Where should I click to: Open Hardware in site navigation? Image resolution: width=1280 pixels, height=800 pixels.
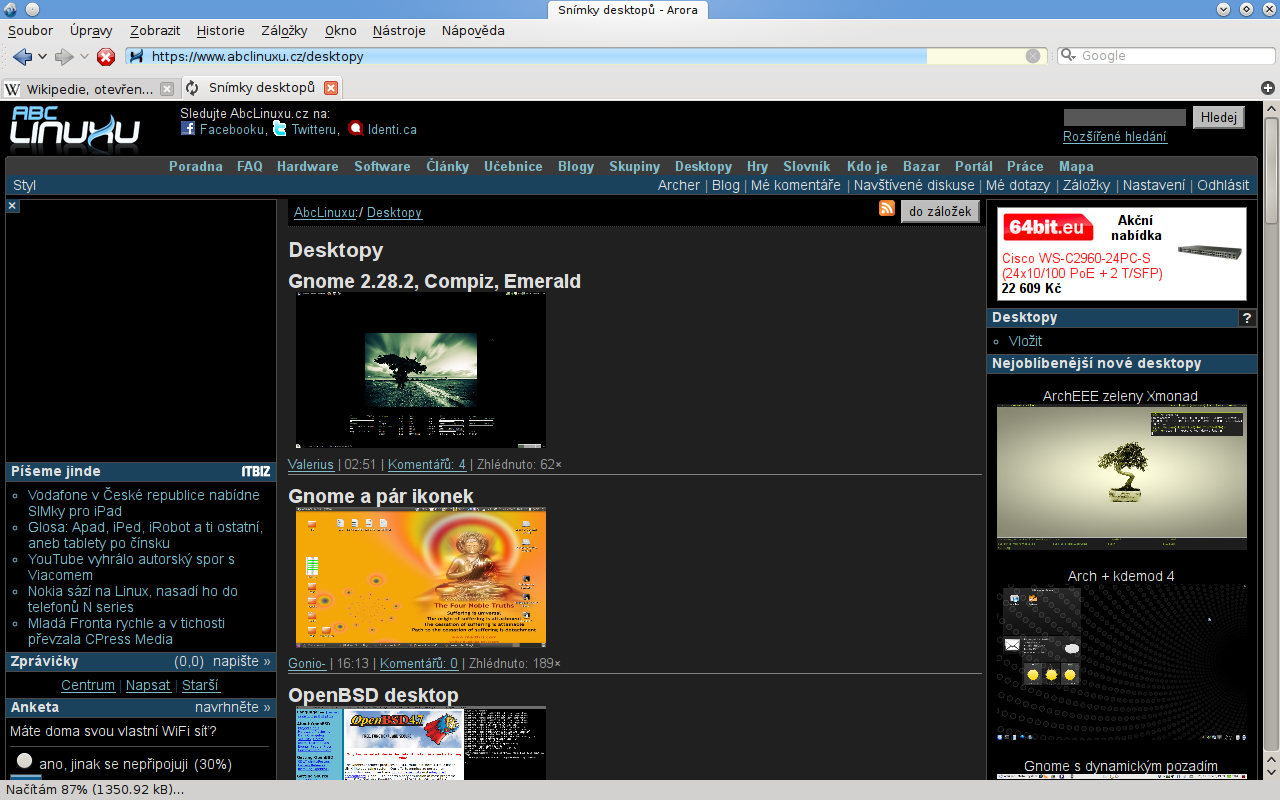coord(308,166)
